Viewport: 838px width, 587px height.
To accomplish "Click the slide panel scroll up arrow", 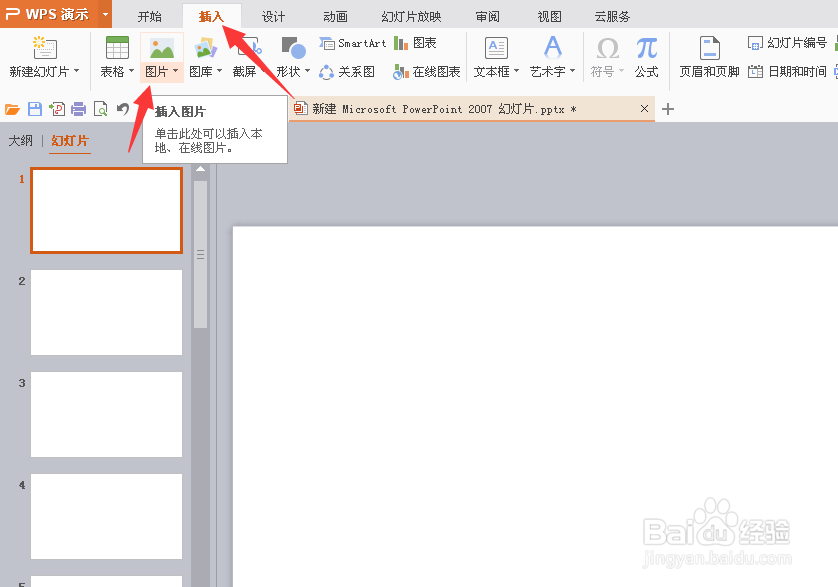I will 200,169.
